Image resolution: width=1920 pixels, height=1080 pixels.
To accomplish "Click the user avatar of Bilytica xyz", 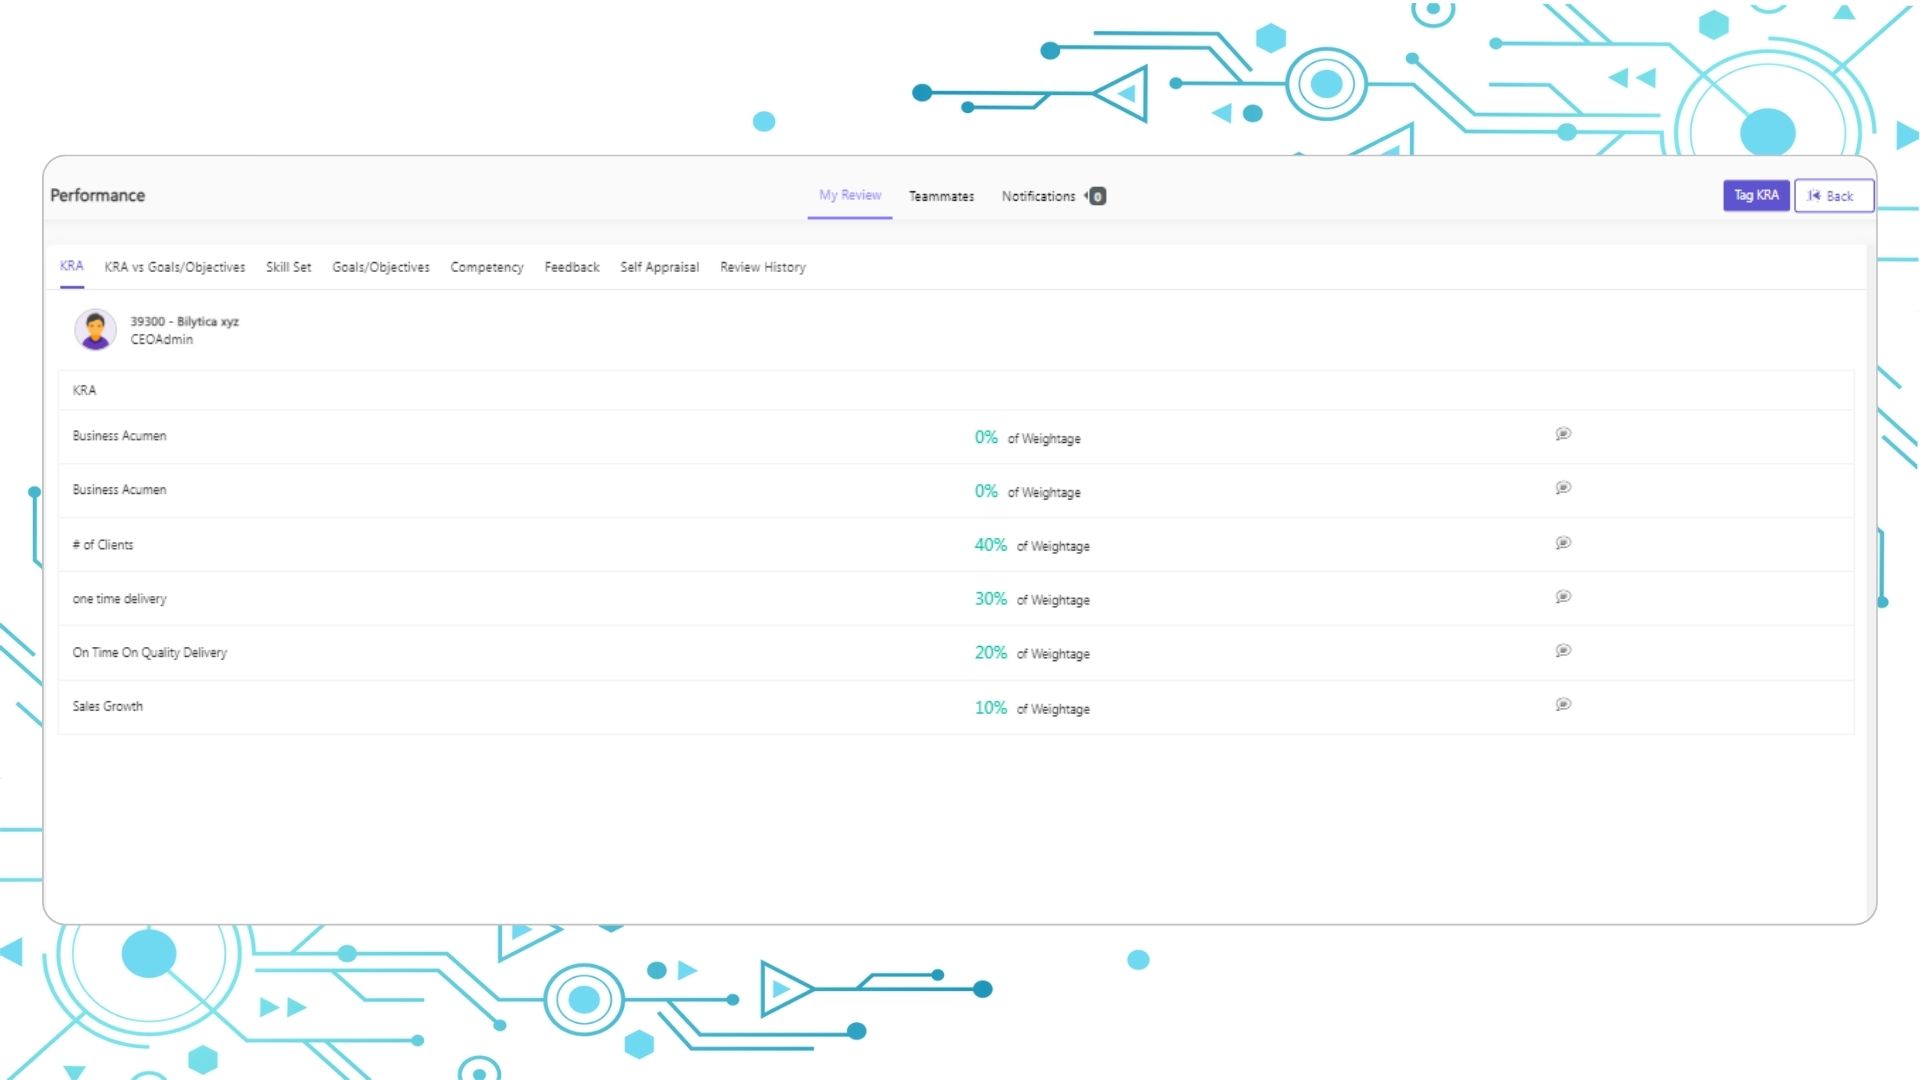I will 95,330.
